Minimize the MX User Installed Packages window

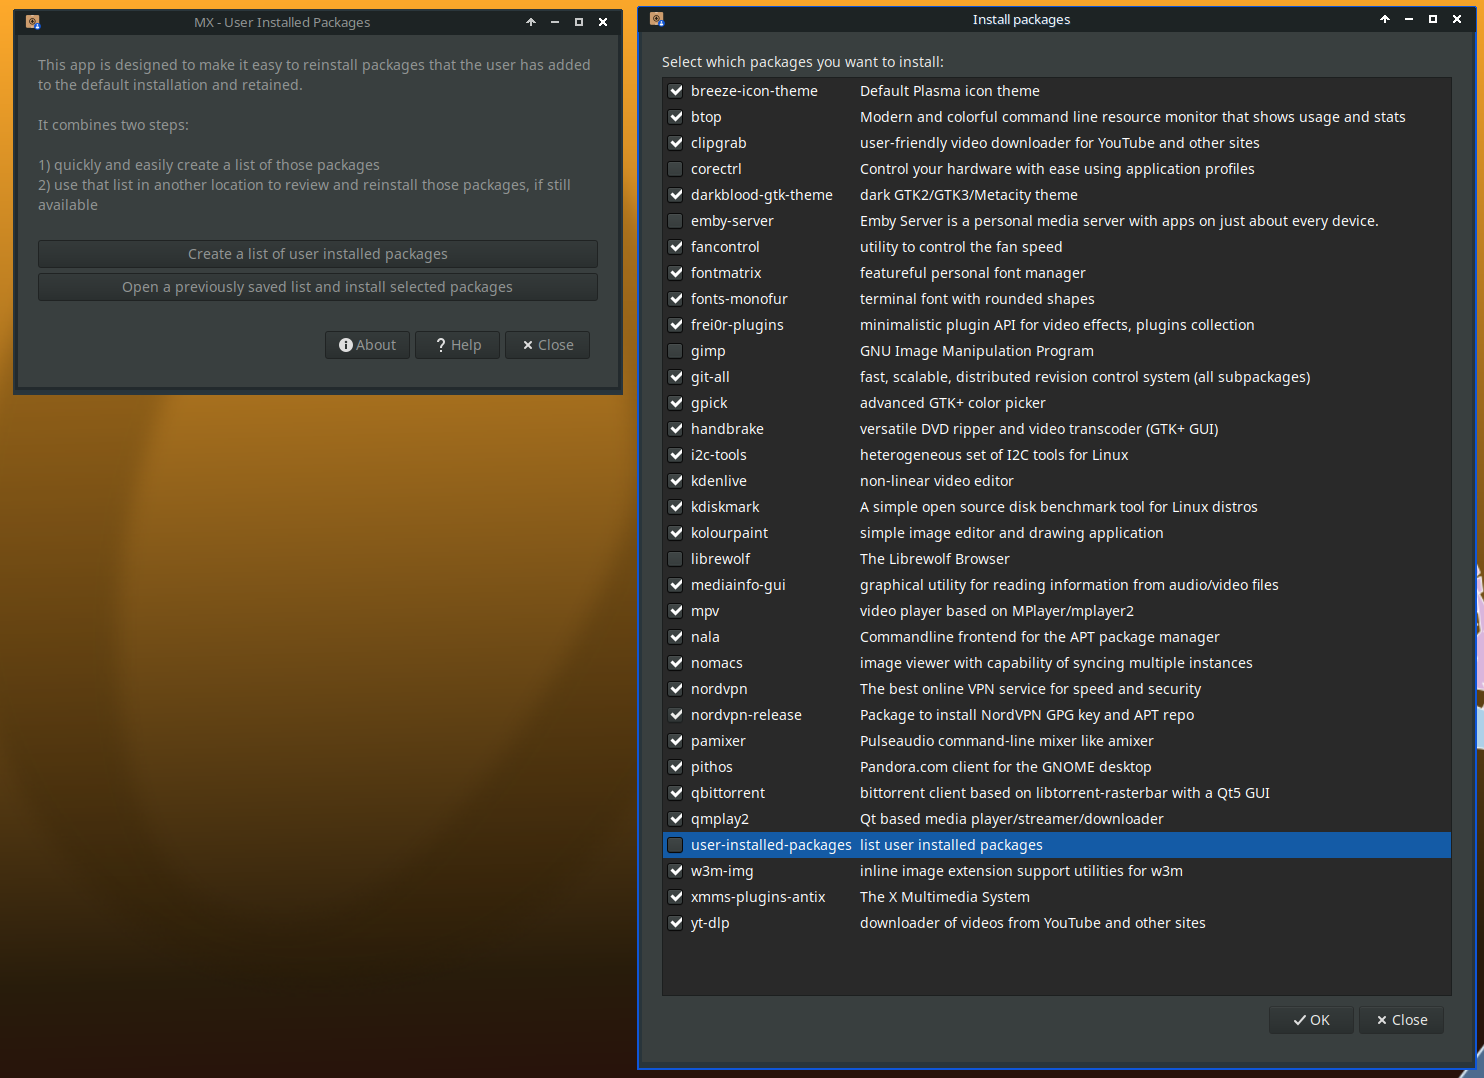point(555,22)
